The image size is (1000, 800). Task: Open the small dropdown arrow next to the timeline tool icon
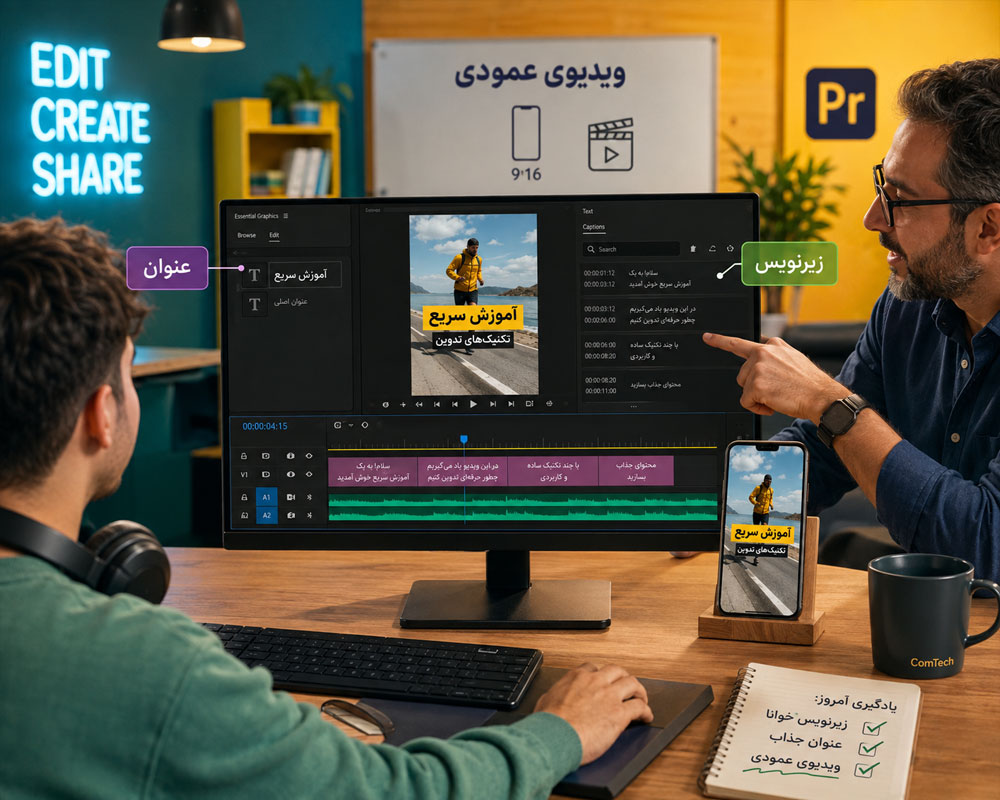coord(351,426)
